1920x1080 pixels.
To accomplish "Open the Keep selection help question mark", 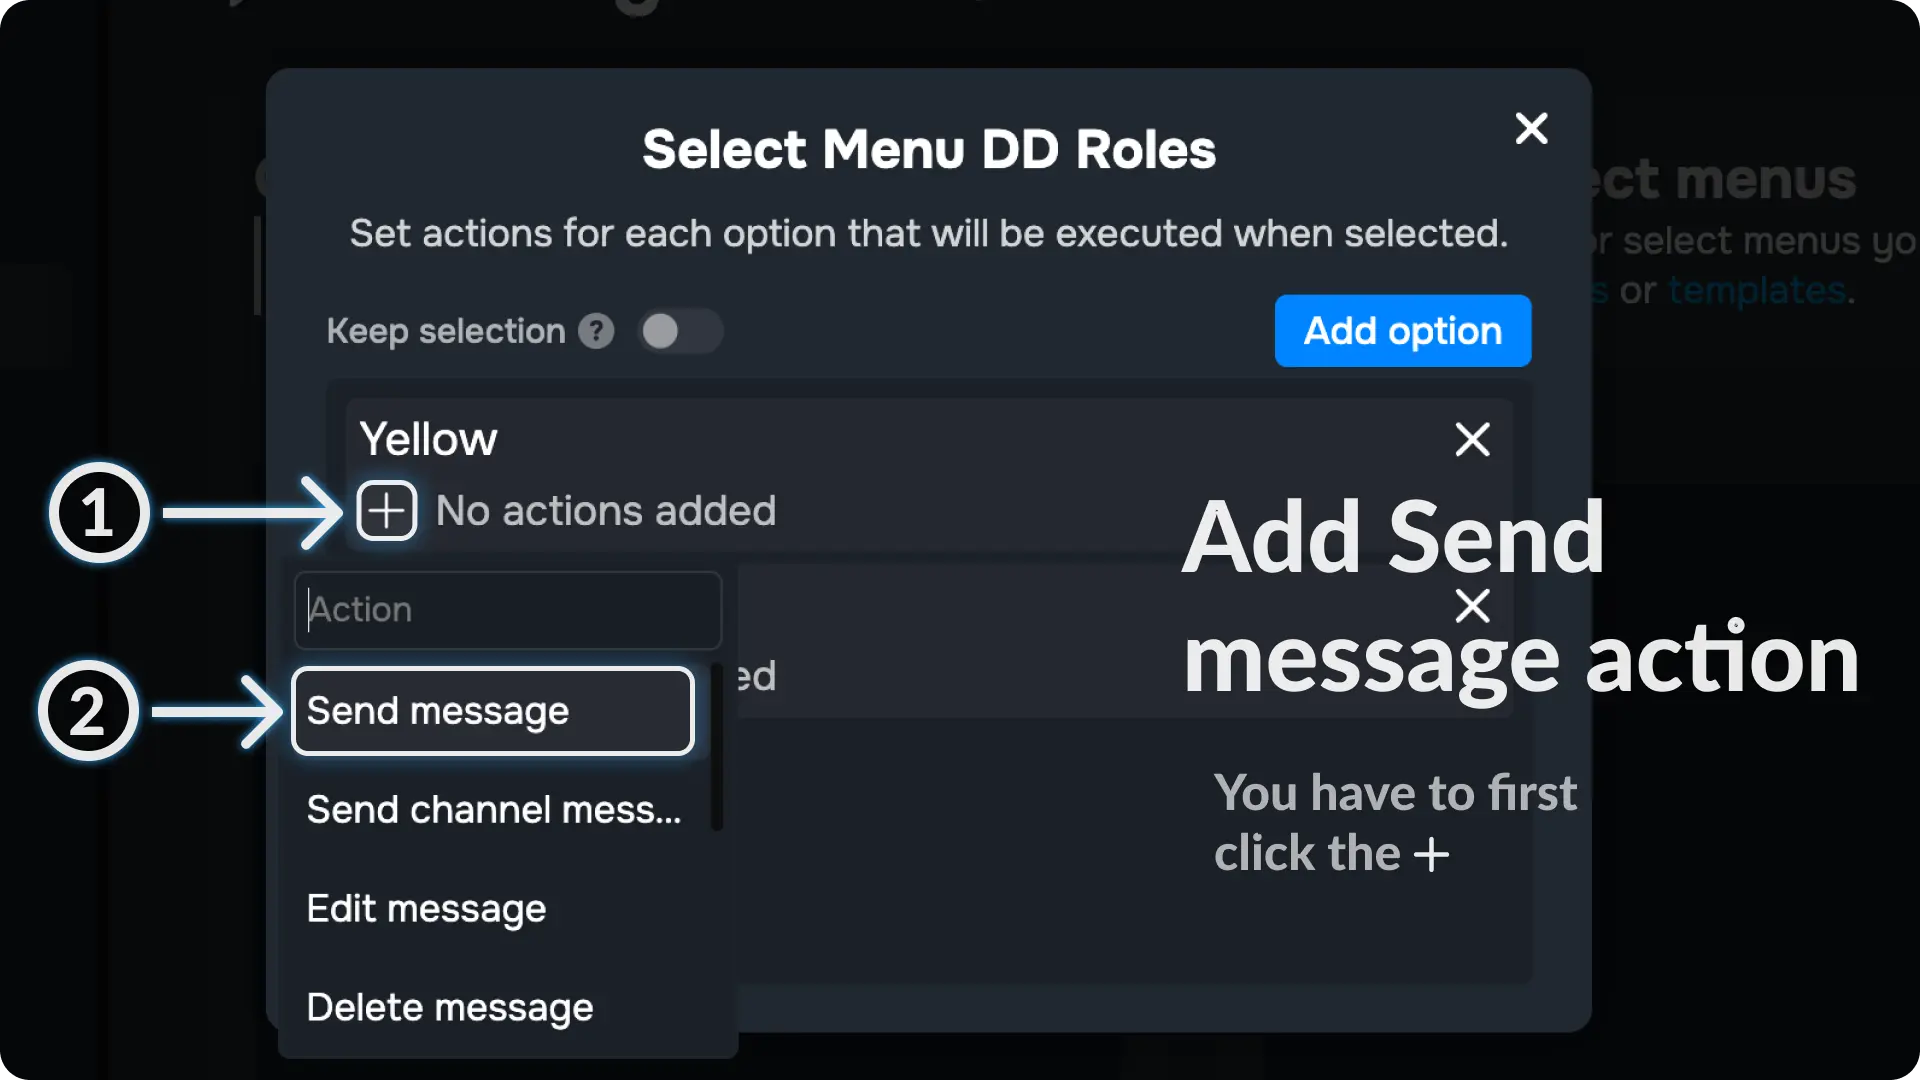I will click(x=596, y=331).
